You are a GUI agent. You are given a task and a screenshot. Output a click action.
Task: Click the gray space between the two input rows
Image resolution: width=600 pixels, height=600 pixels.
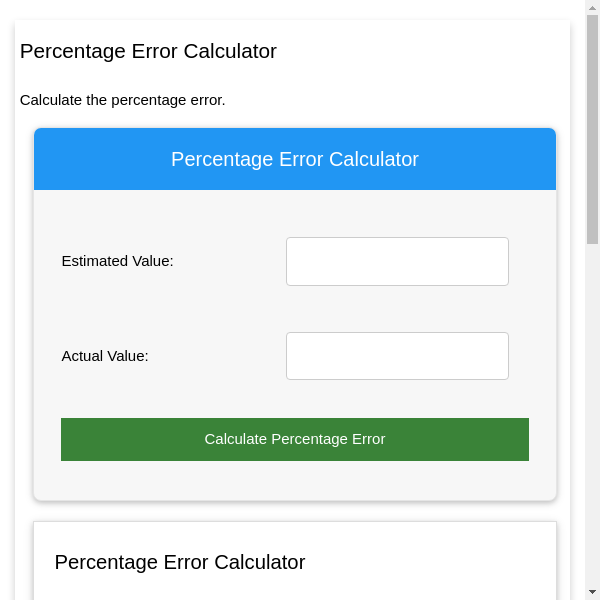pos(295,309)
